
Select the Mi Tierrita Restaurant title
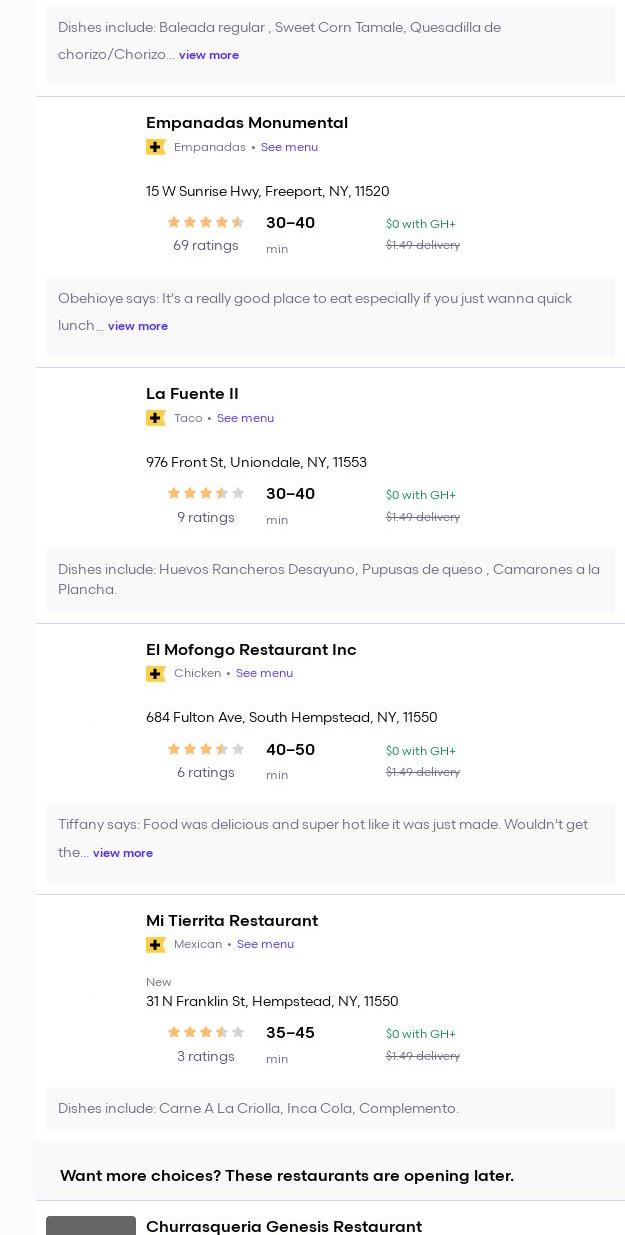(232, 921)
